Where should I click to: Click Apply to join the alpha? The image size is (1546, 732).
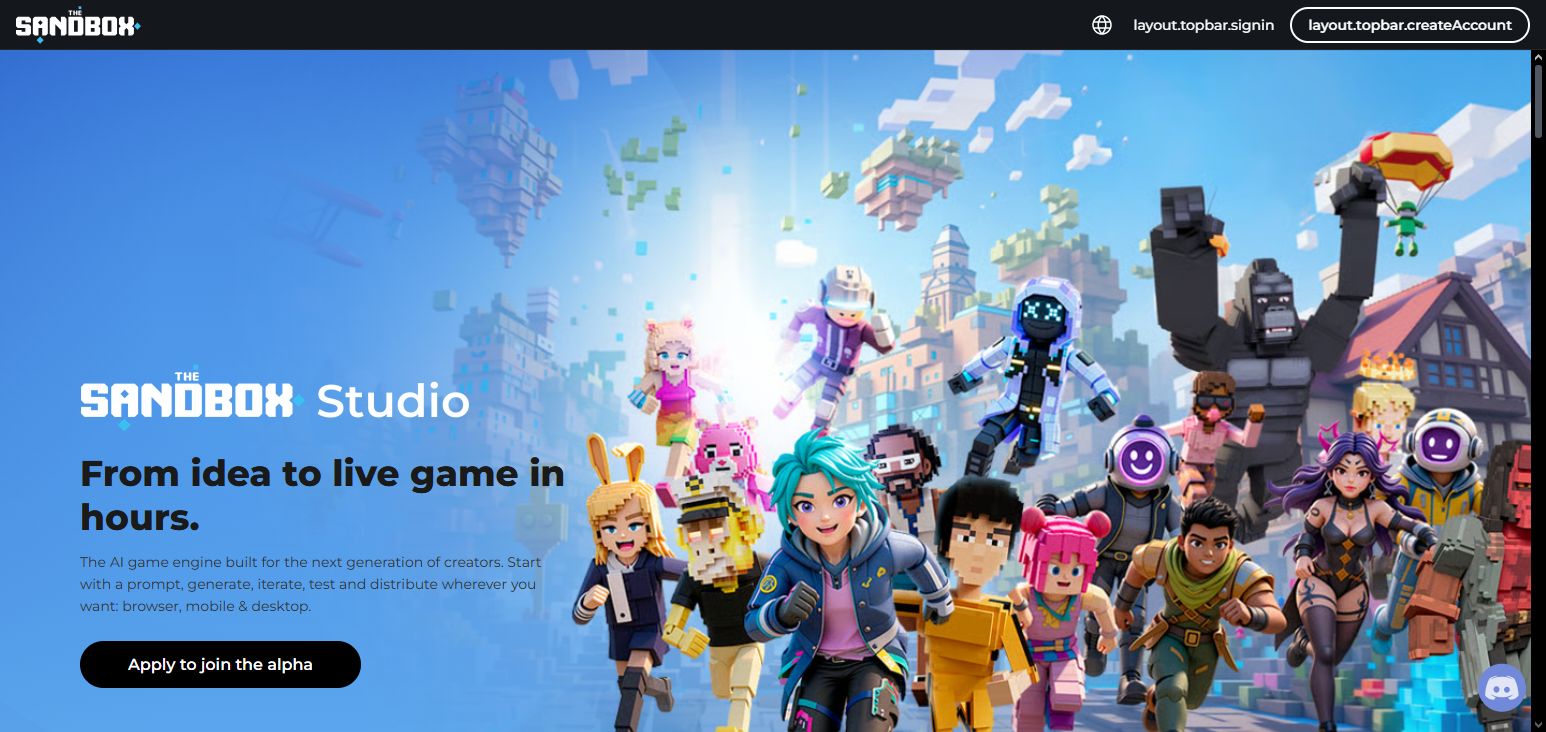click(220, 664)
